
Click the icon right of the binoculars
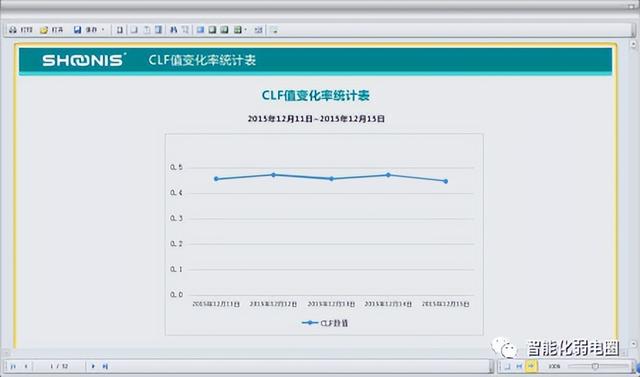(x=185, y=30)
